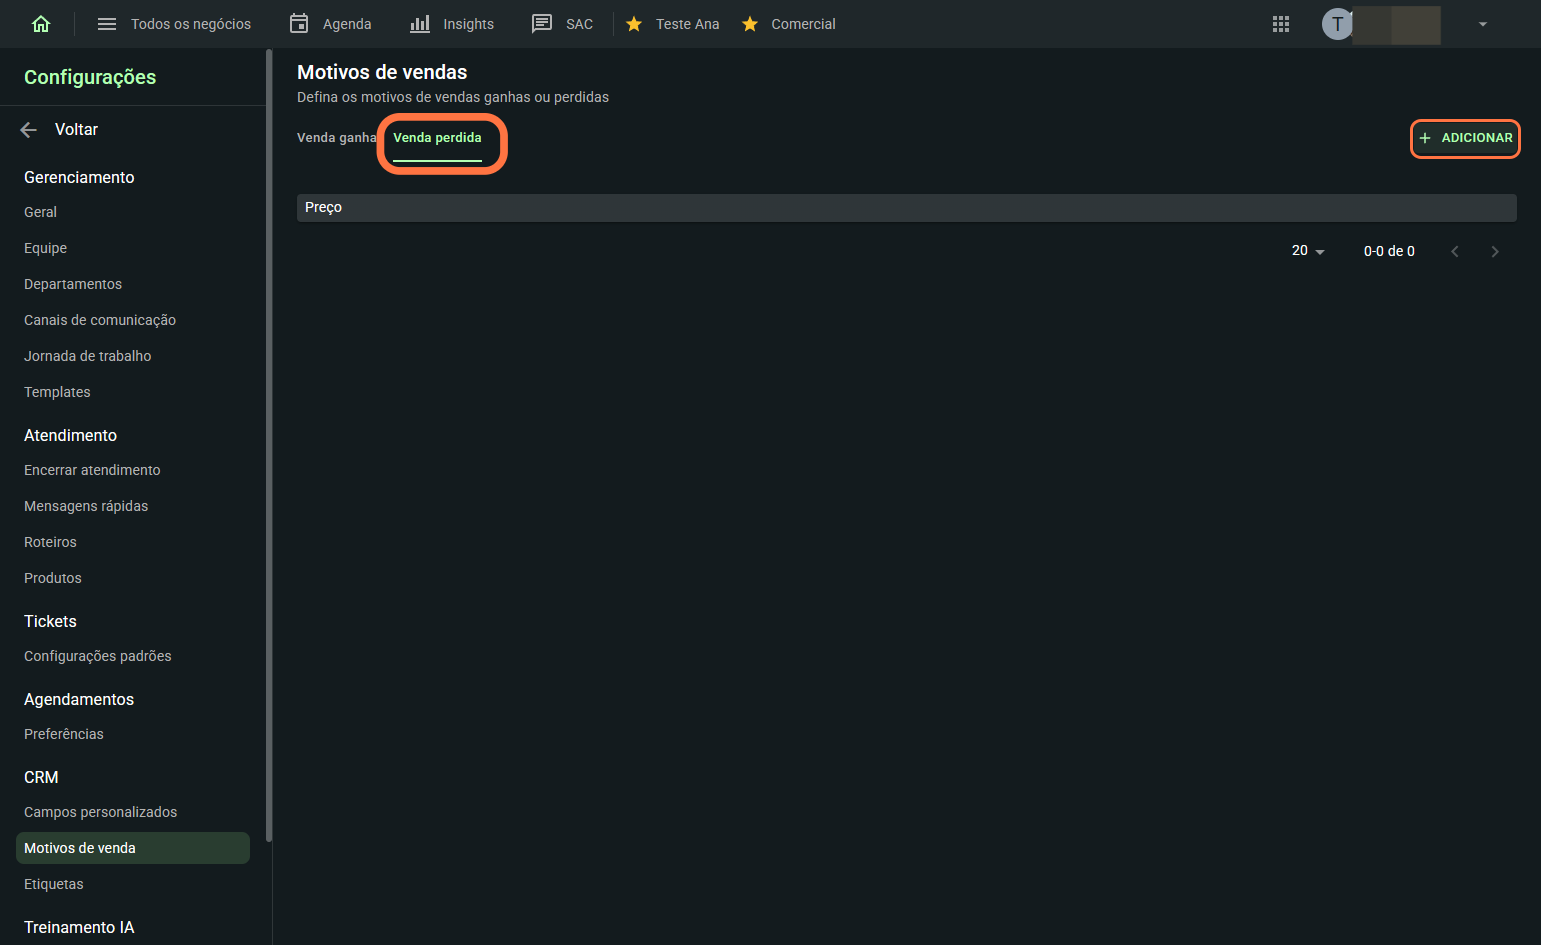This screenshot has width=1541, height=945.
Task: Go to the home icon
Action: [41, 24]
